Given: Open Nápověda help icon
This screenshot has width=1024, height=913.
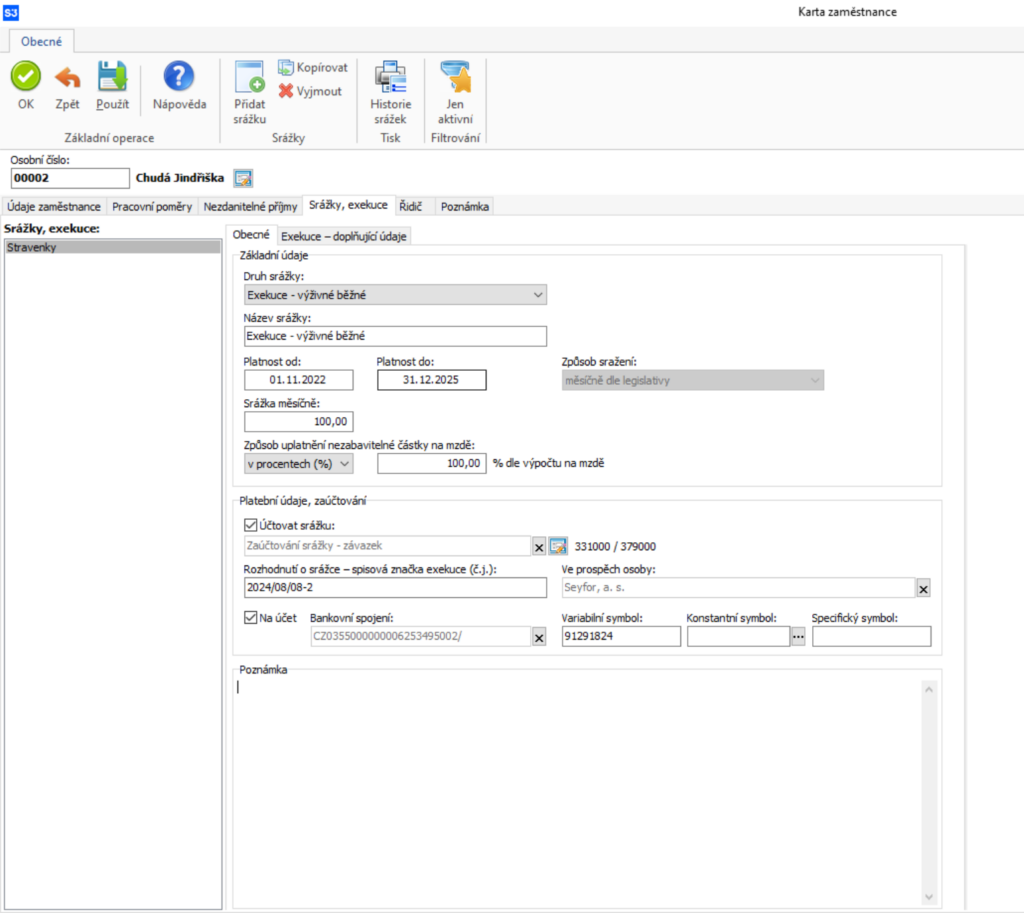Looking at the screenshot, I should pos(179,77).
